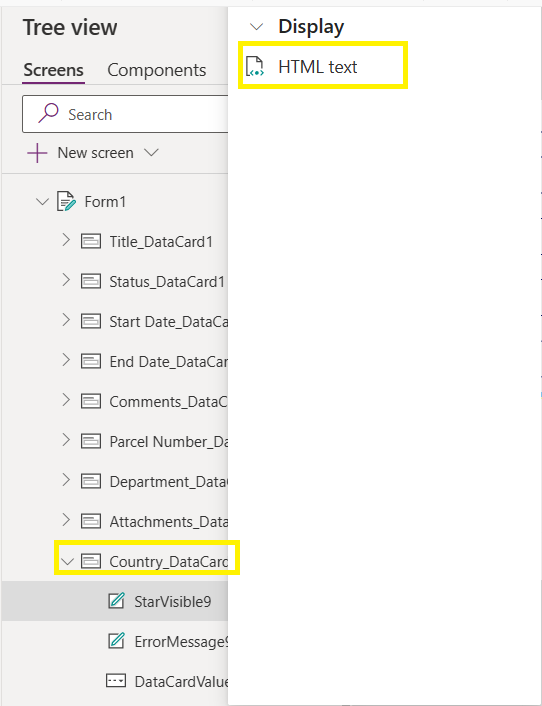Click the Title_DataCard1 card icon
Viewport: 542px width, 706px height.
click(91, 241)
